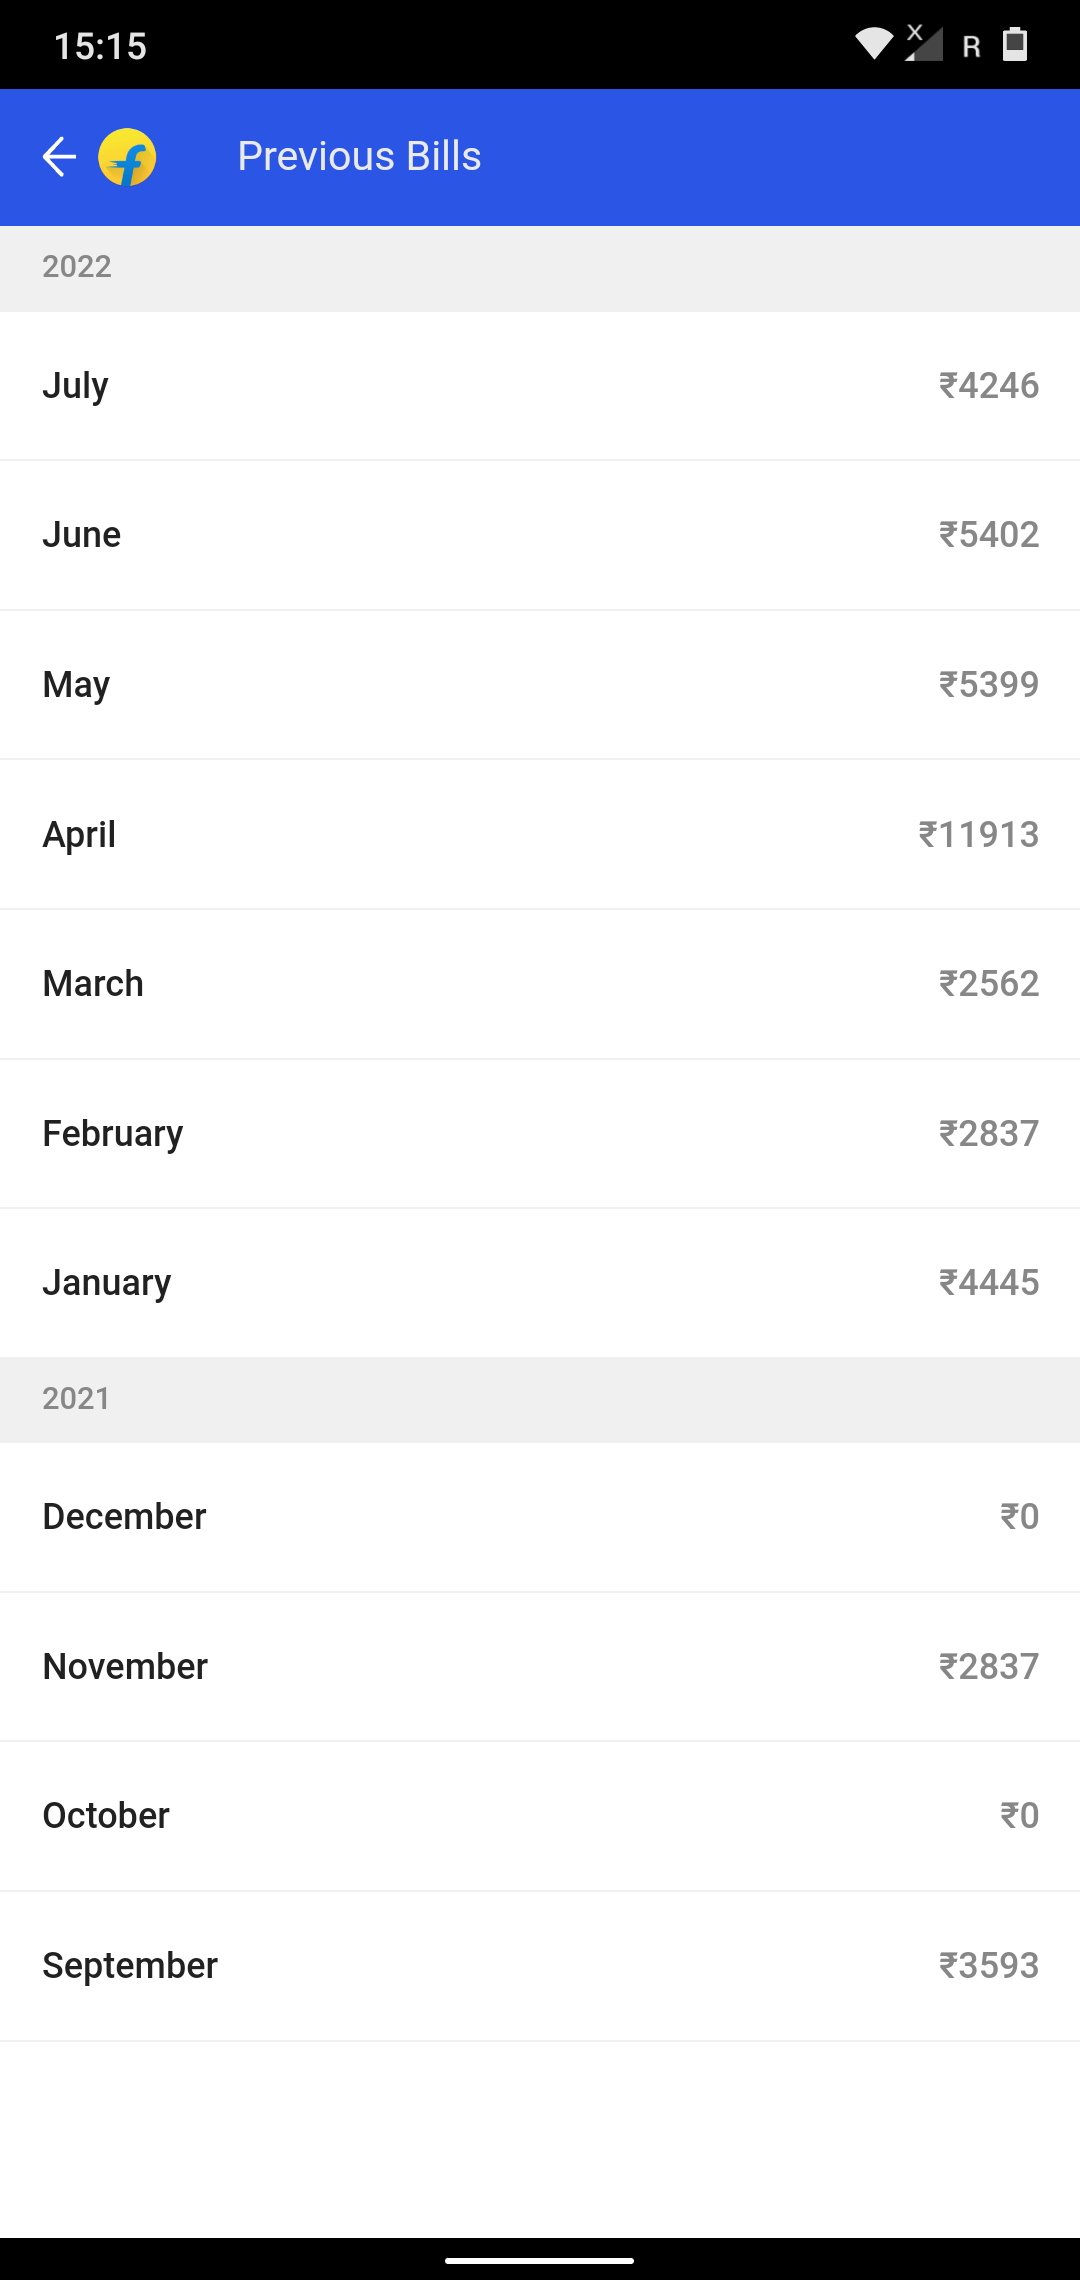
Task: Open the June bill of ₹5402
Action: [x=540, y=535]
